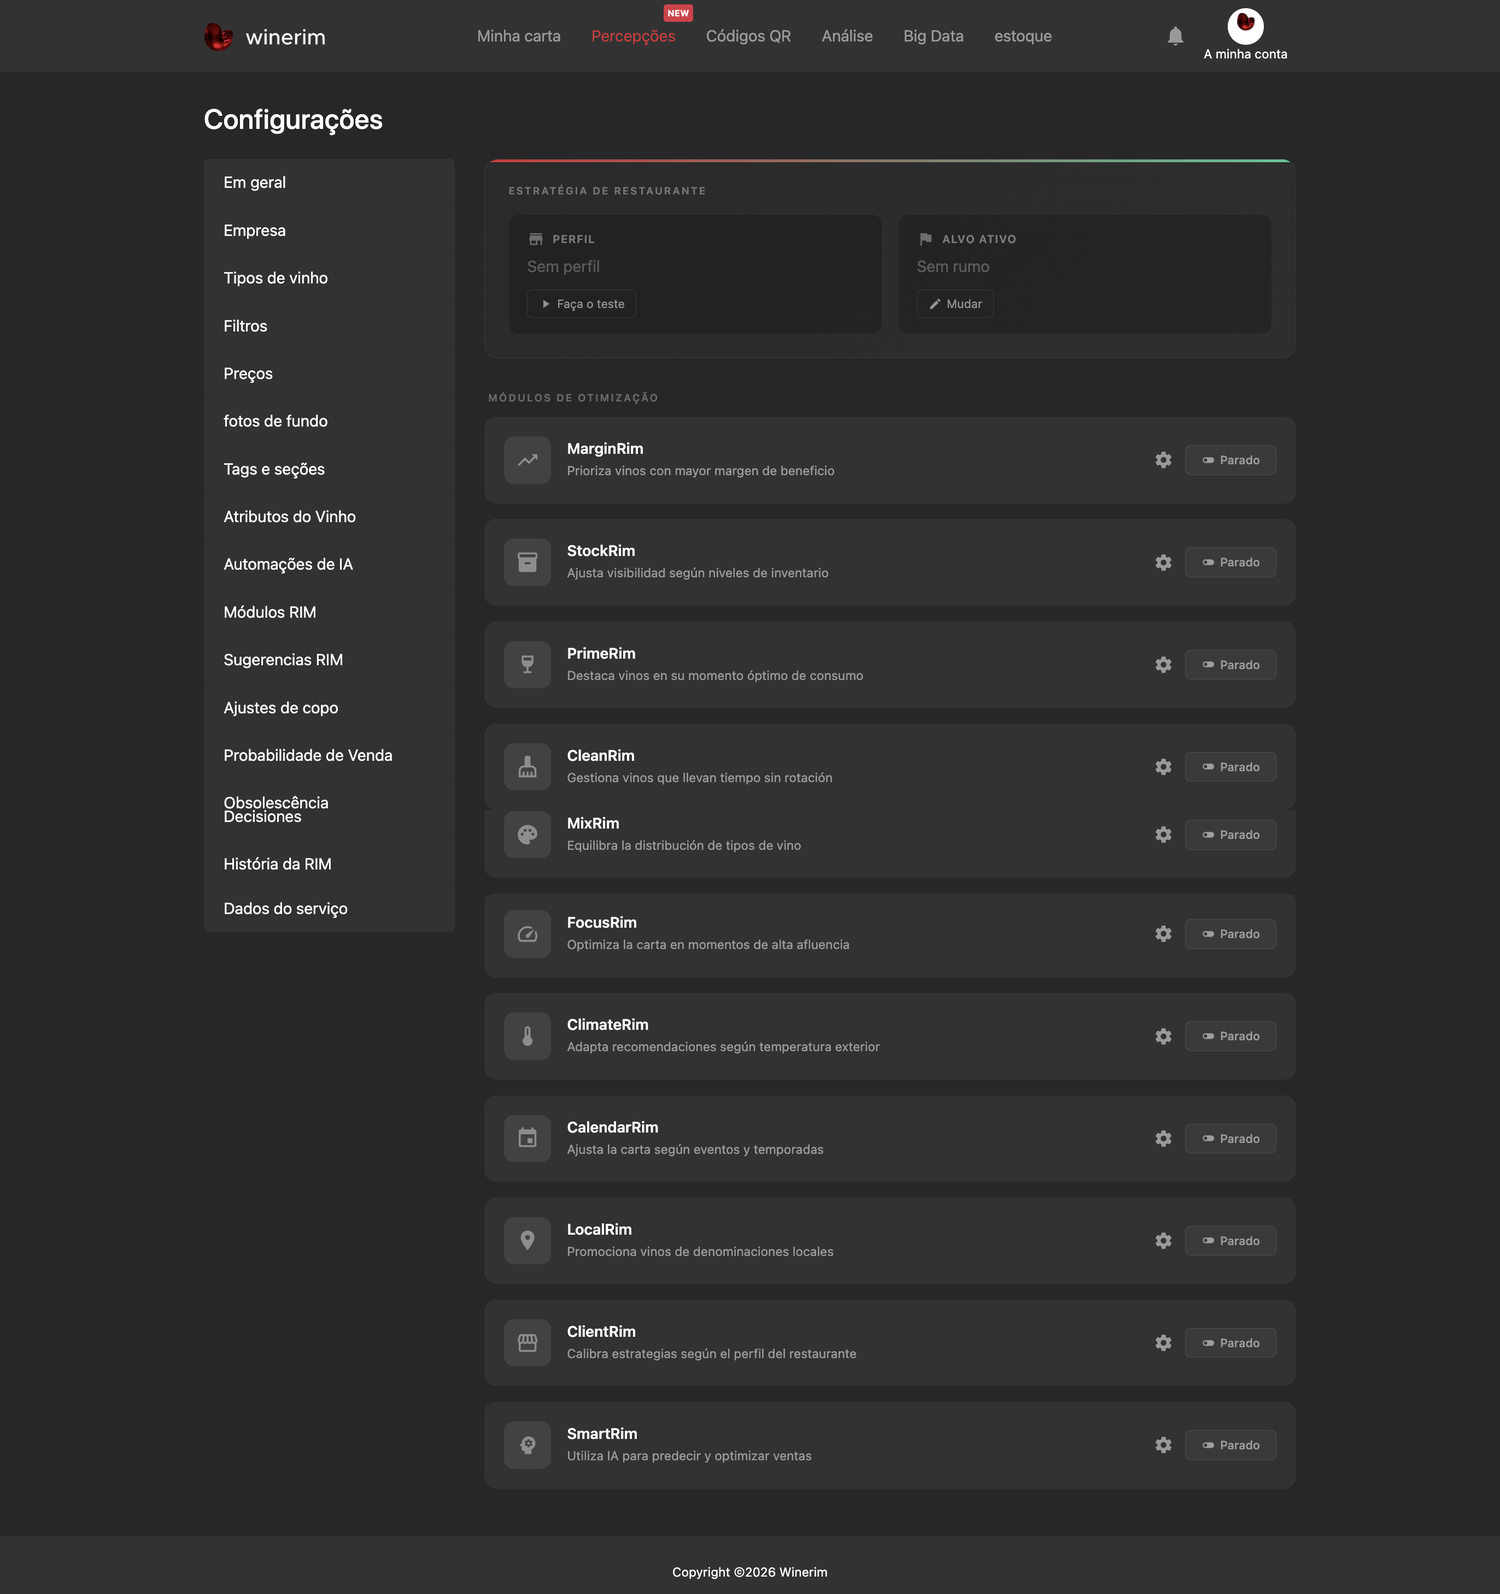Open Big Data in top navigation
The width and height of the screenshot is (1500, 1594).
click(x=933, y=36)
